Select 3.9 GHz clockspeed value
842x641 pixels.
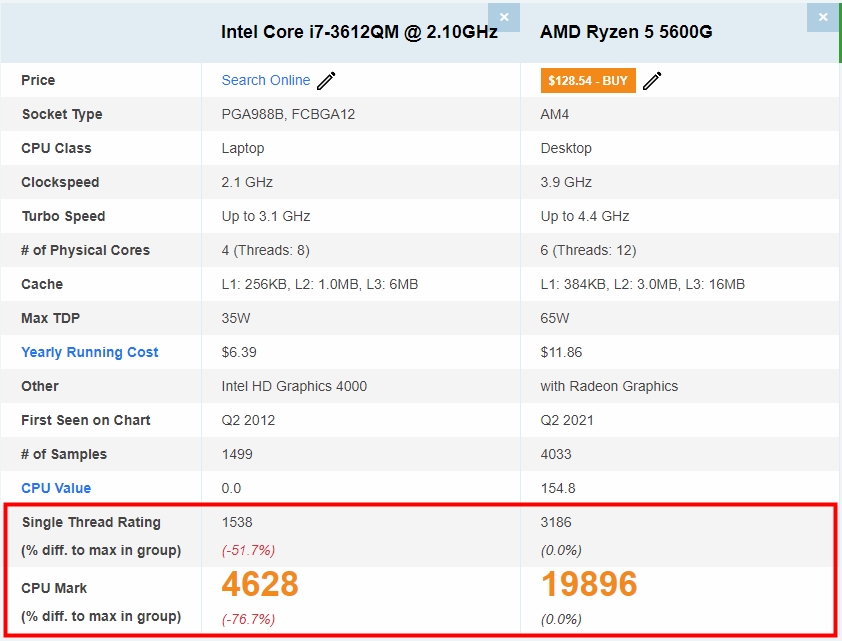click(x=566, y=182)
